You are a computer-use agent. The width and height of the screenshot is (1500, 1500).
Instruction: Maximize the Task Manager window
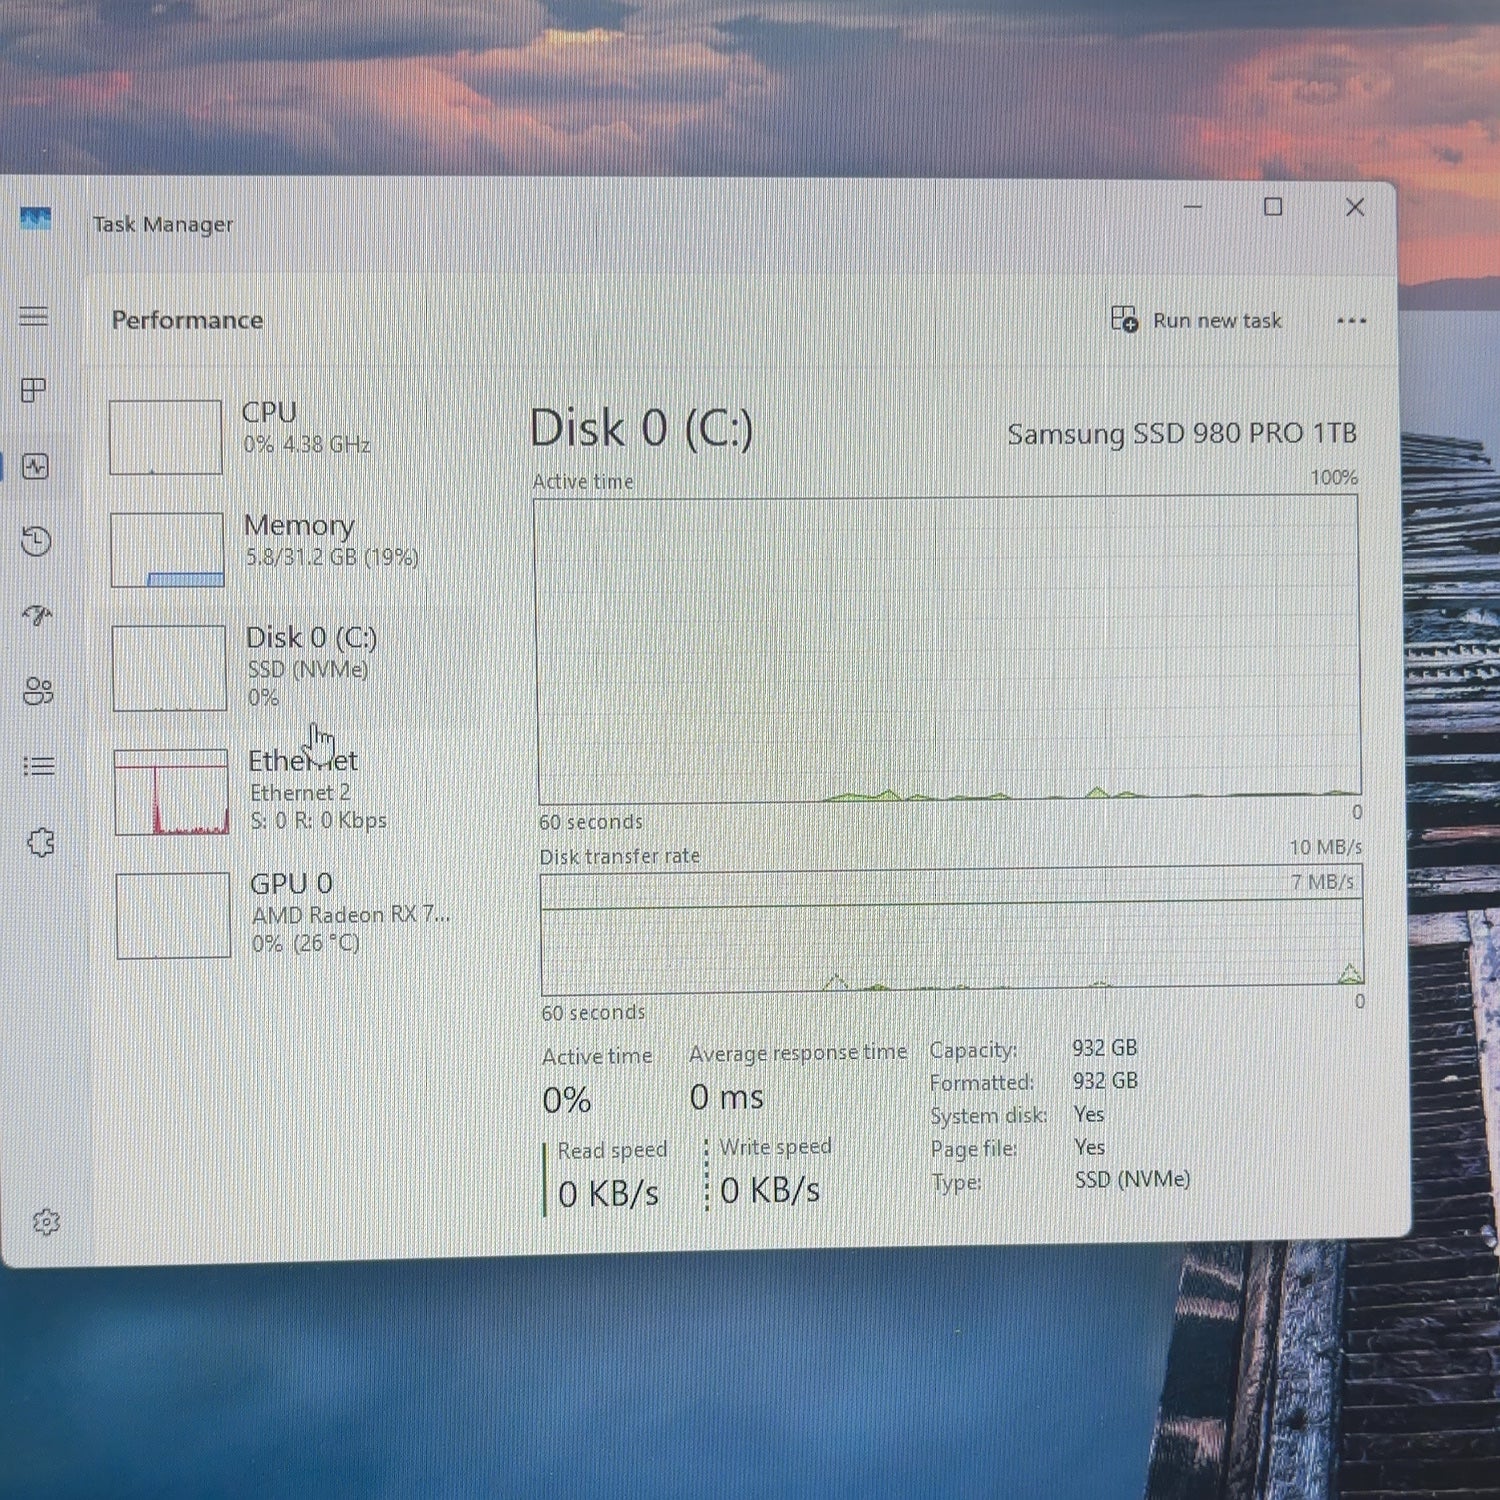click(x=1273, y=207)
